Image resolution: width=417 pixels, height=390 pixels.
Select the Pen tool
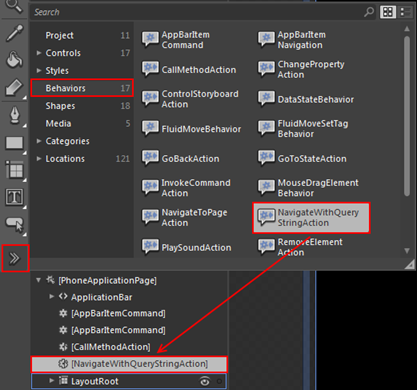14,116
